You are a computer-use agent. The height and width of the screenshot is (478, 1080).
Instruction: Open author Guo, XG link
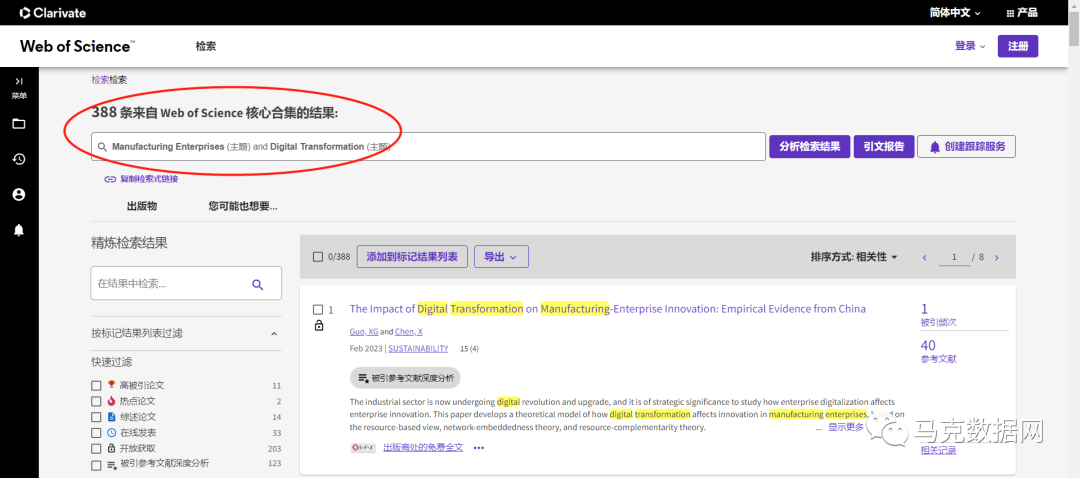pos(364,332)
